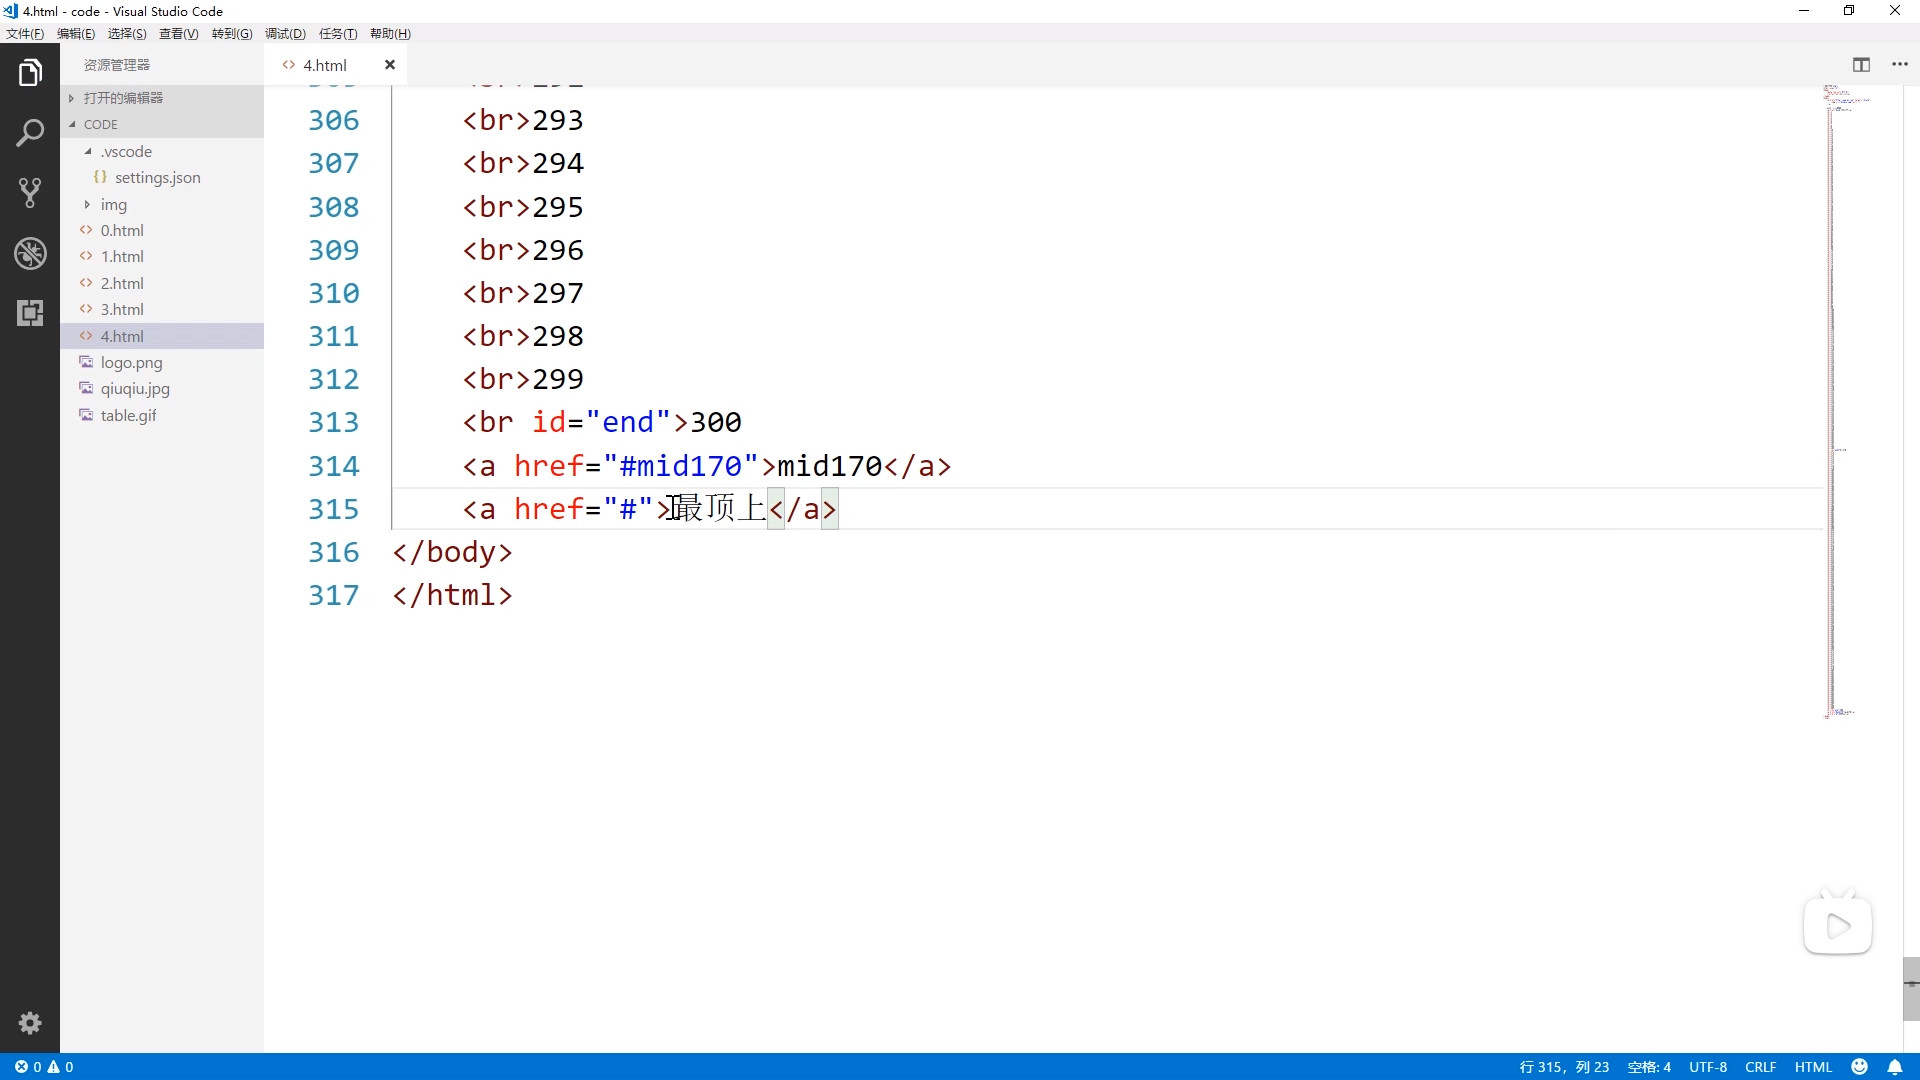Click the split editor icon
The width and height of the screenshot is (1920, 1080).
1861,65
